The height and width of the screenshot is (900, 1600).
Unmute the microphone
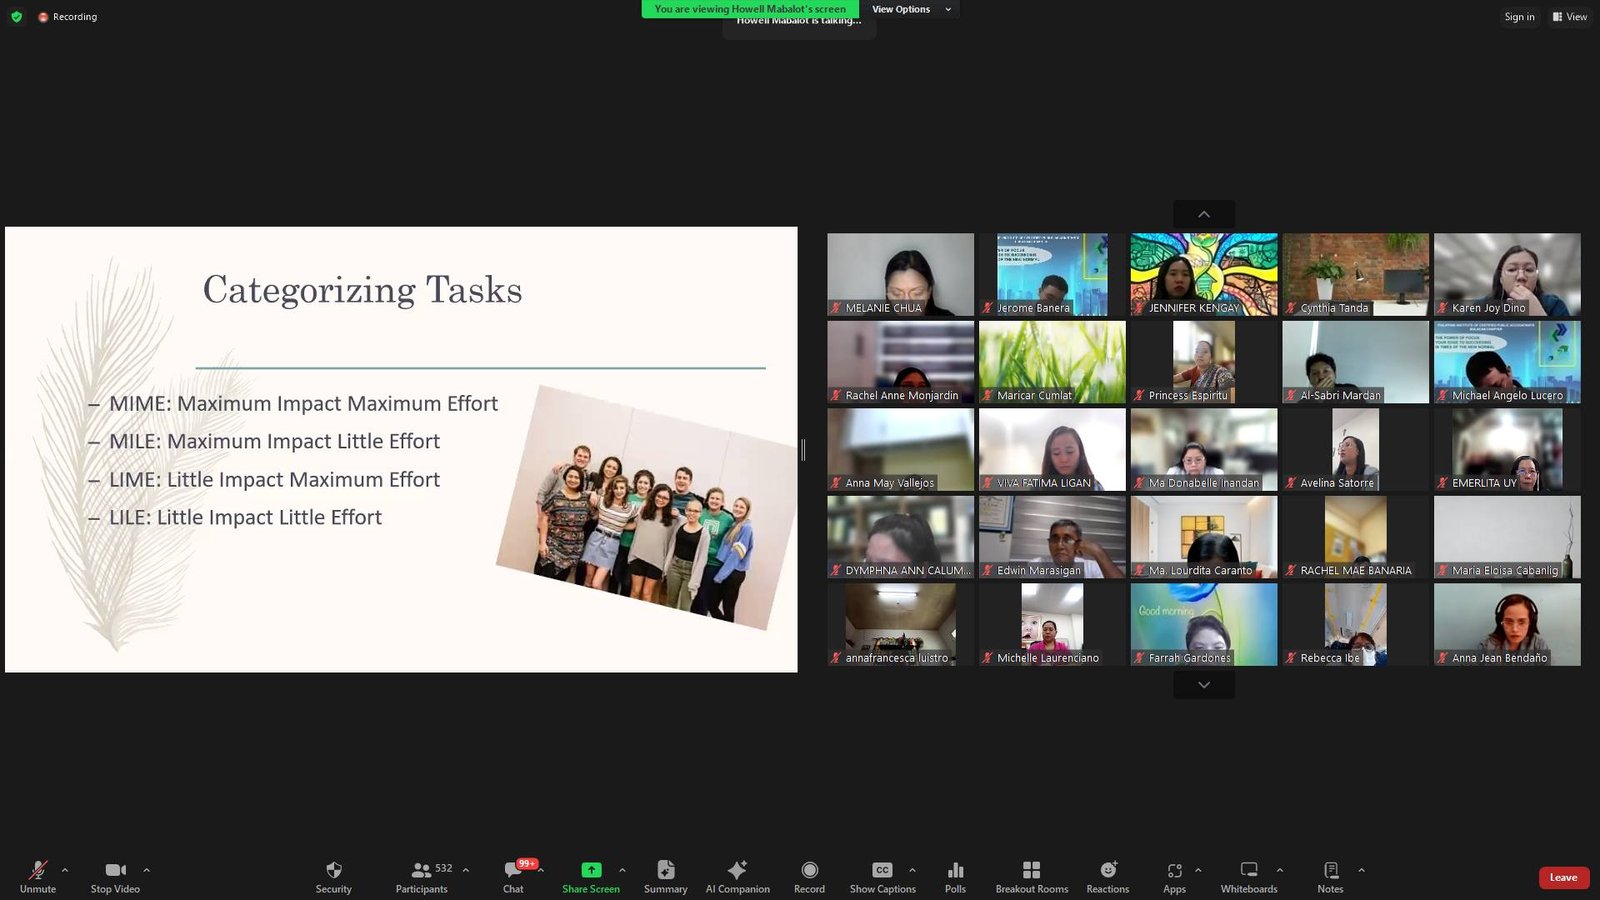[38, 876]
